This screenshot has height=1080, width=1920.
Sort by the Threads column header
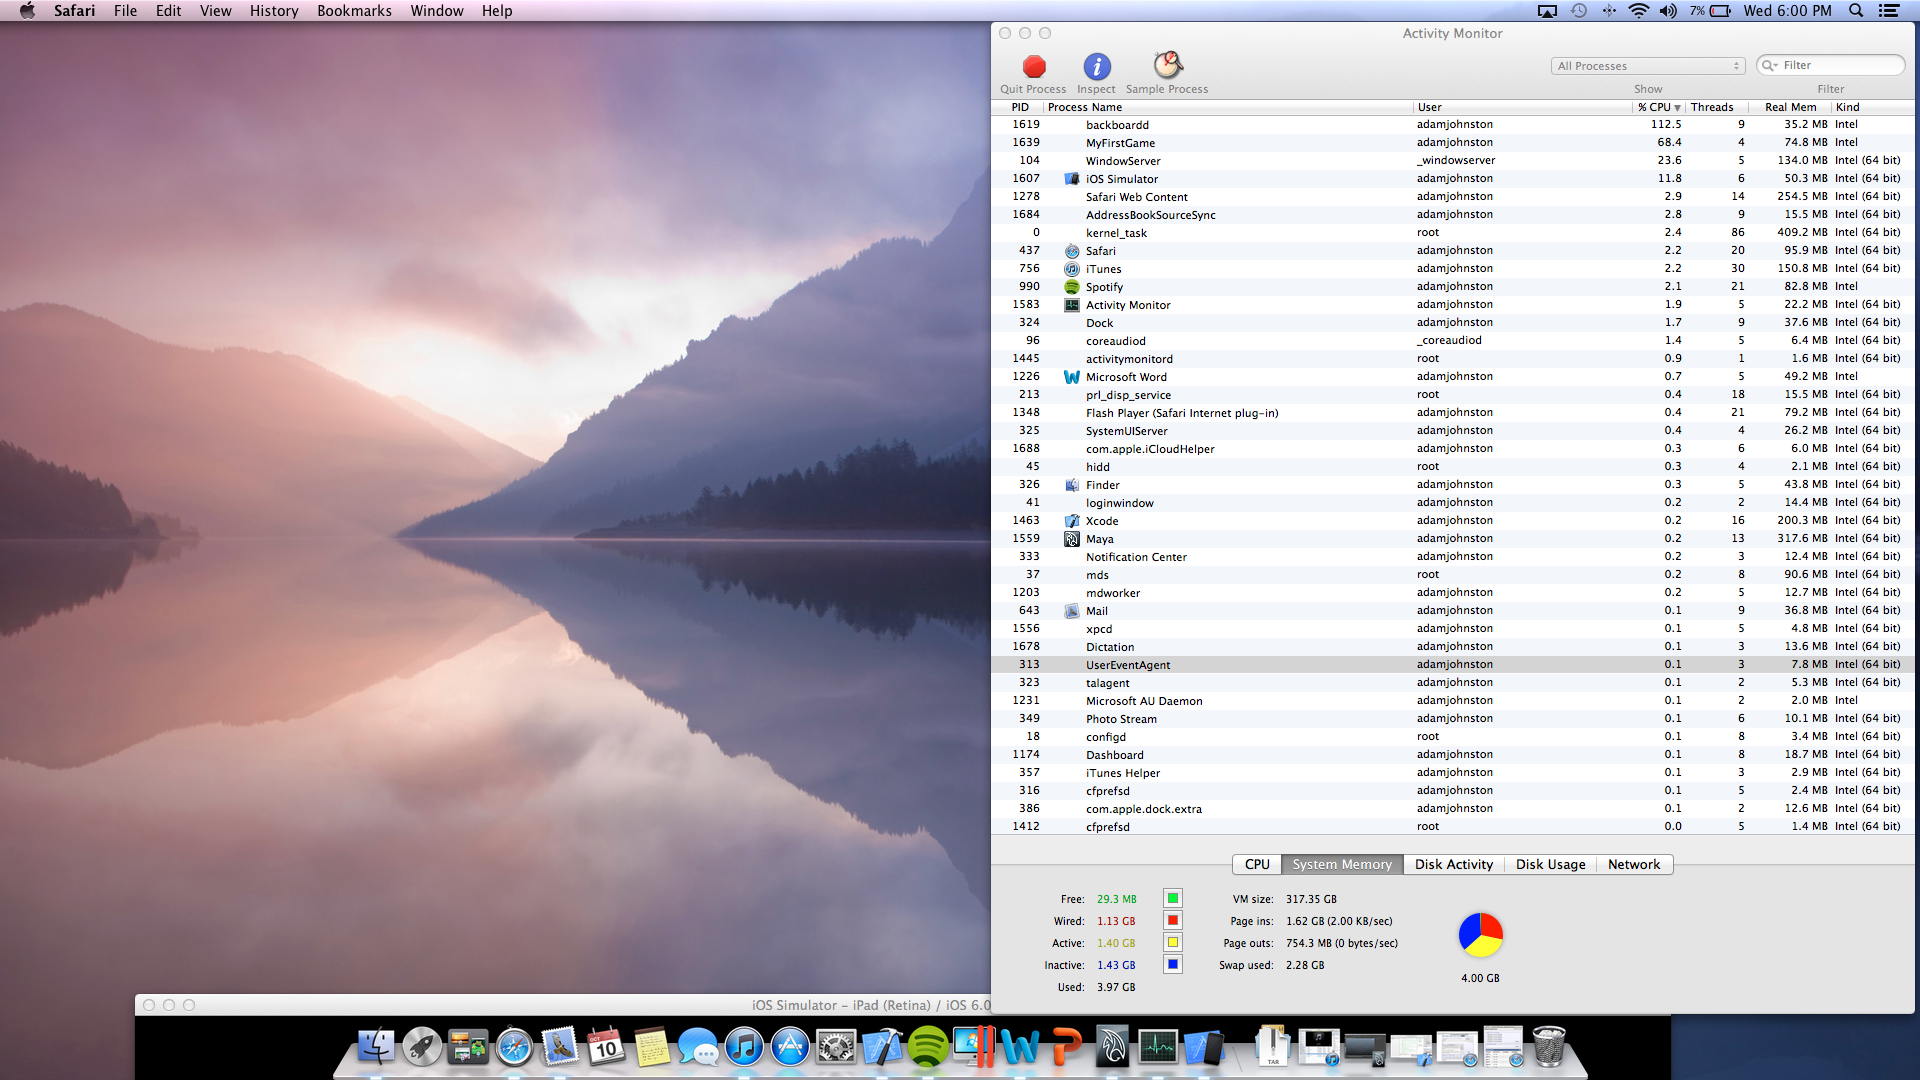1717,107
